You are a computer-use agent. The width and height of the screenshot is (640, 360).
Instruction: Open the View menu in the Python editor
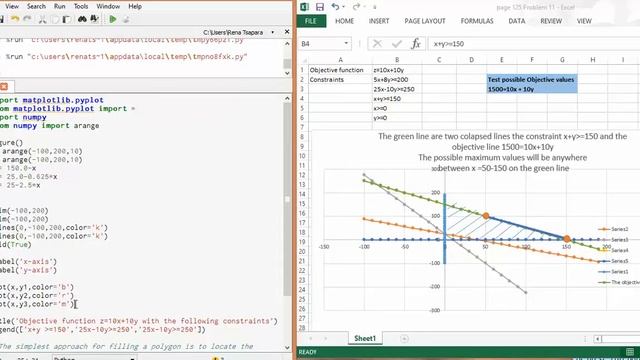12,7
